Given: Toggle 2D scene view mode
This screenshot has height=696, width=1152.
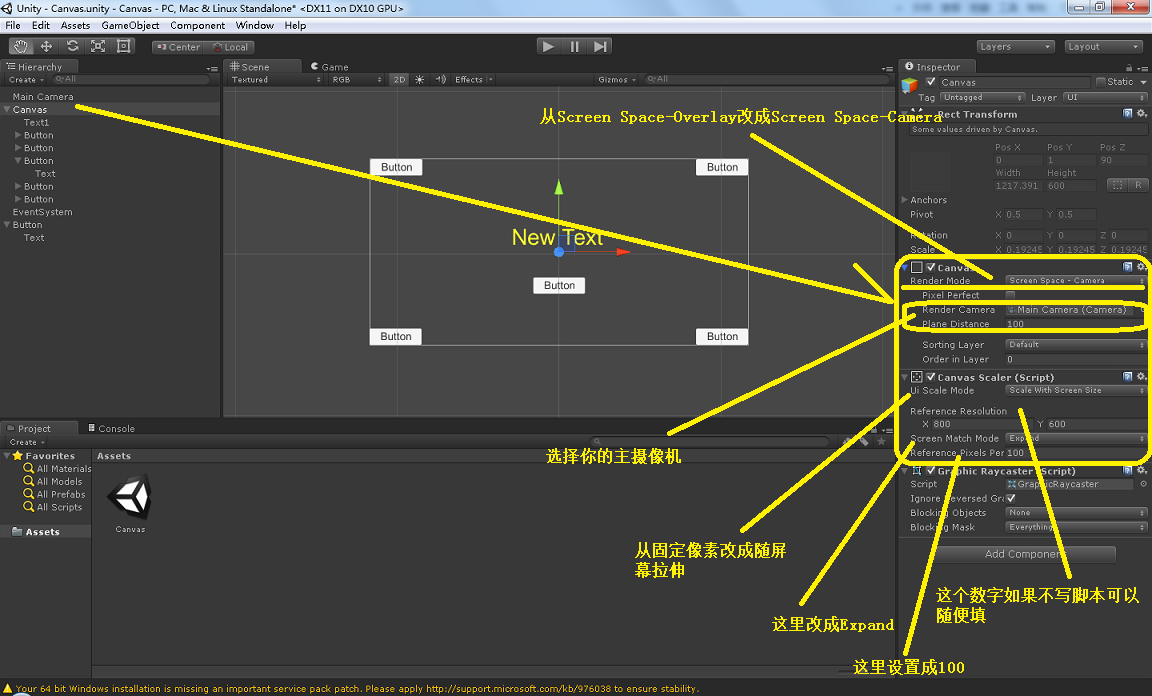Looking at the screenshot, I should point(399,79).
